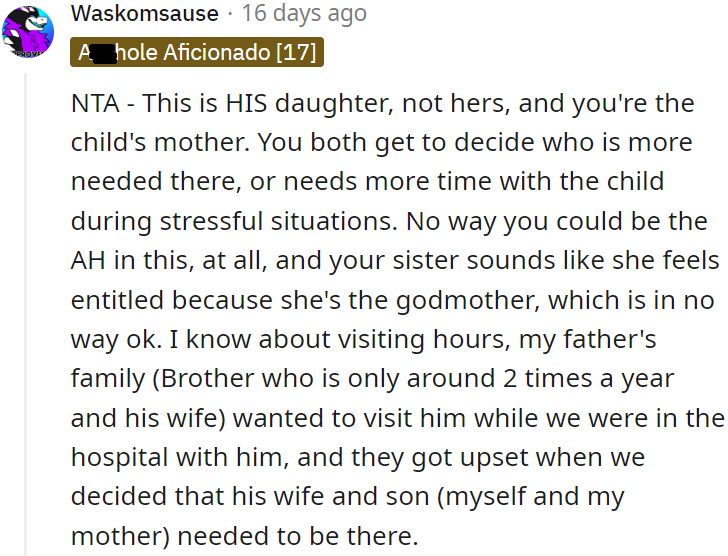728x556 pixels.
Task: Click the number "[17]" in the flair
Action: 295,52
